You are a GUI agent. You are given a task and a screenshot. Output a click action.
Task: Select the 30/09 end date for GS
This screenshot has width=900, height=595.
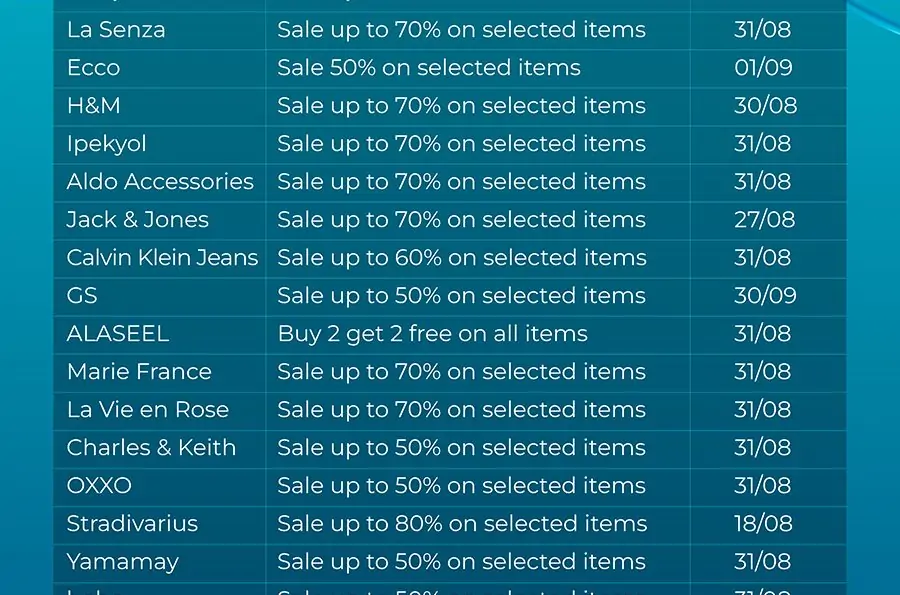click(765, 295)
